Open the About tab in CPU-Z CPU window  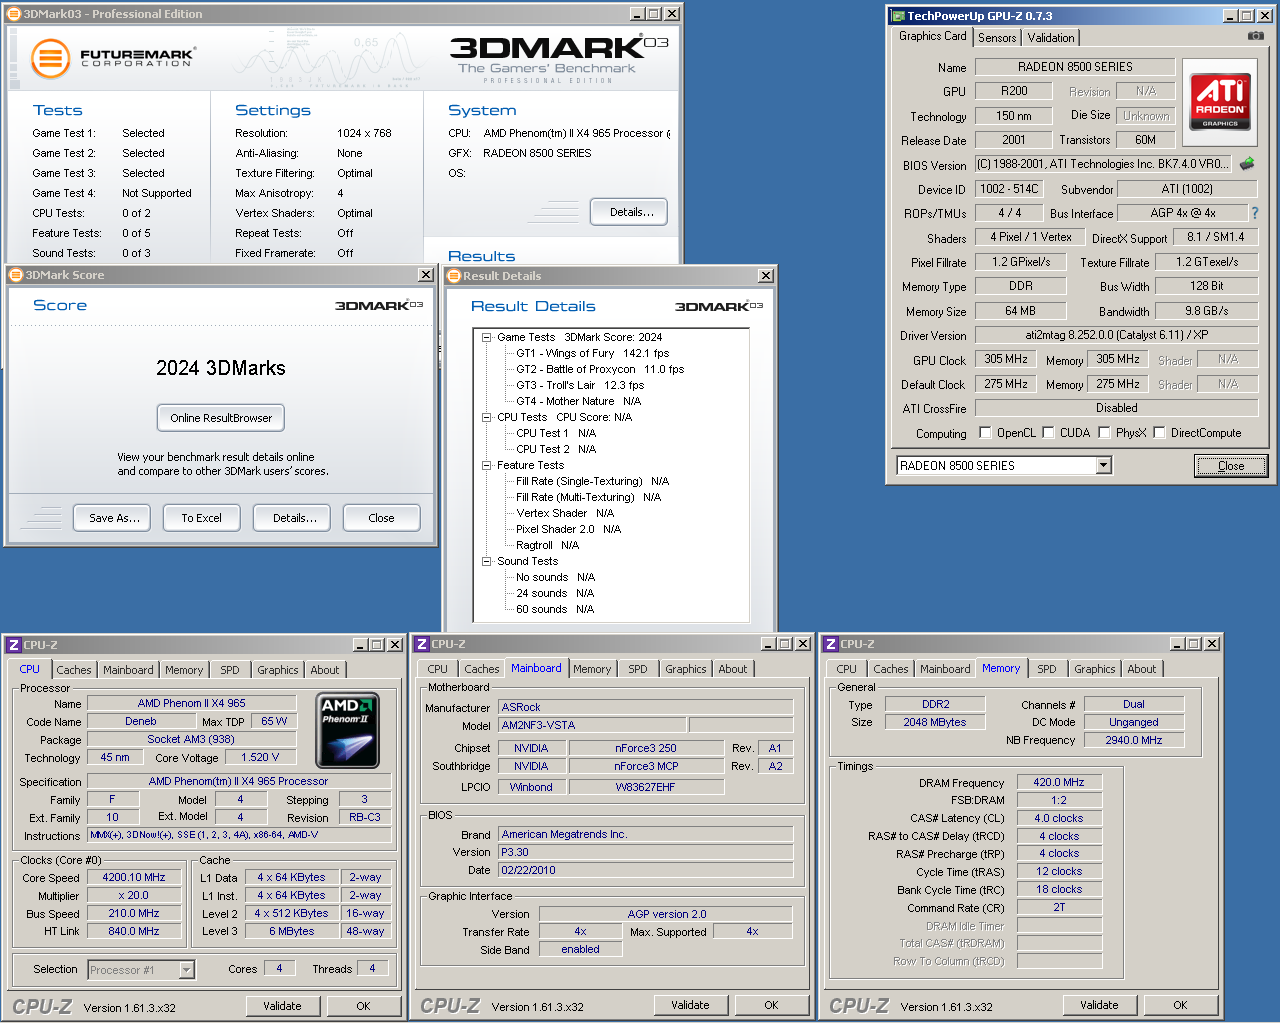pos(324,670)
